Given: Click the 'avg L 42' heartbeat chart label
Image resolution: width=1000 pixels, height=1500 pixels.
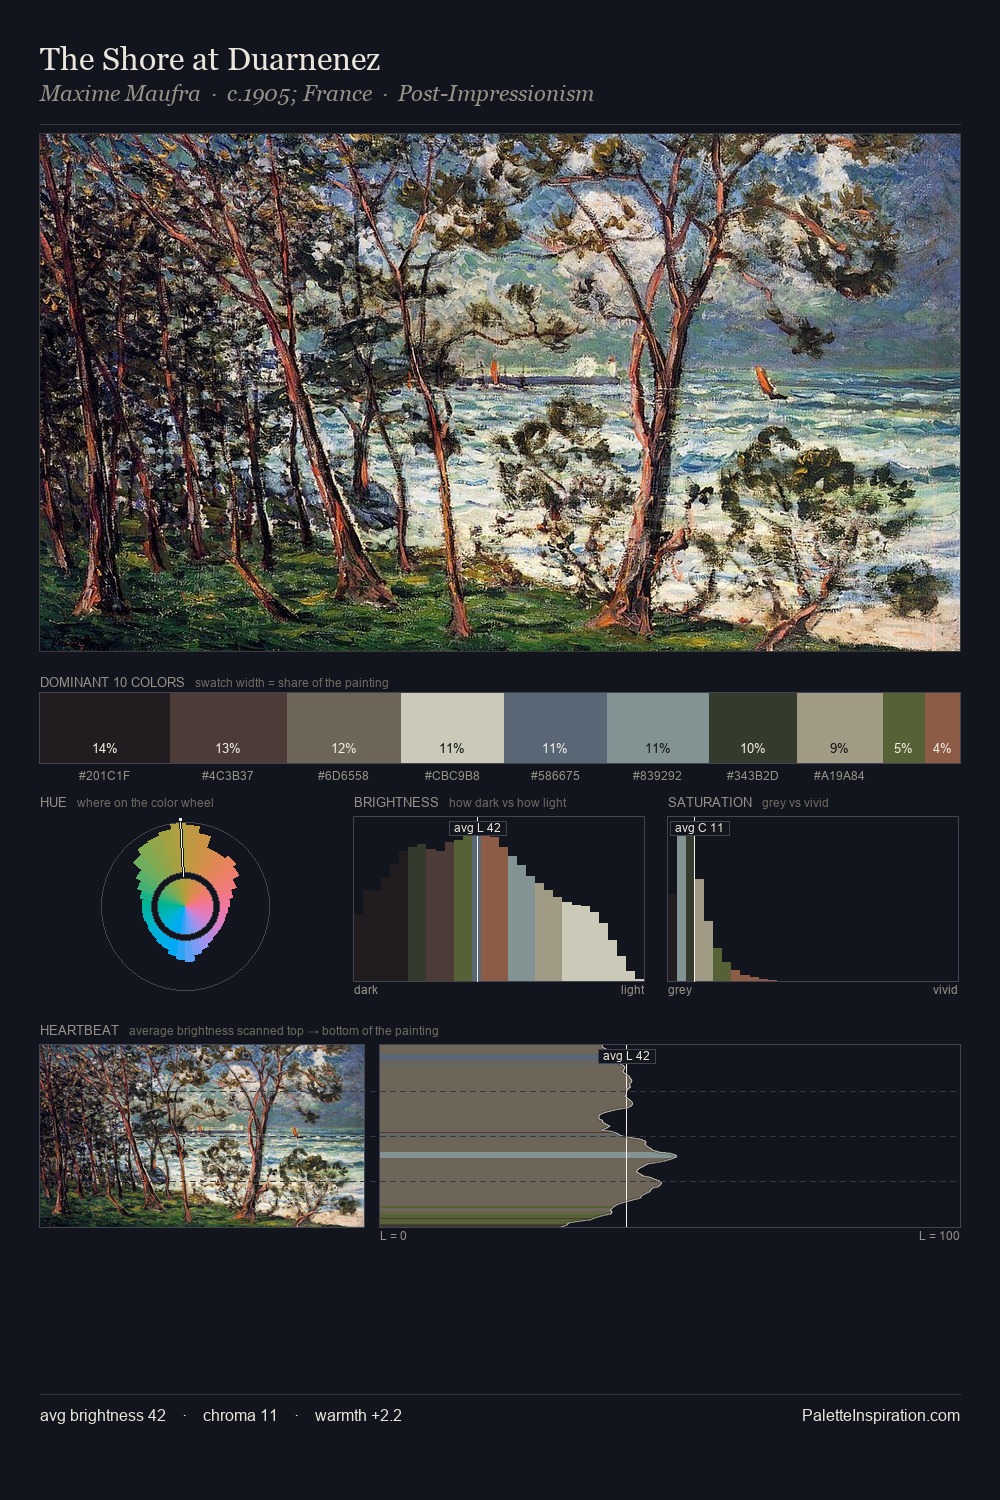Looking at the screenshot, I should point(626,1056).
